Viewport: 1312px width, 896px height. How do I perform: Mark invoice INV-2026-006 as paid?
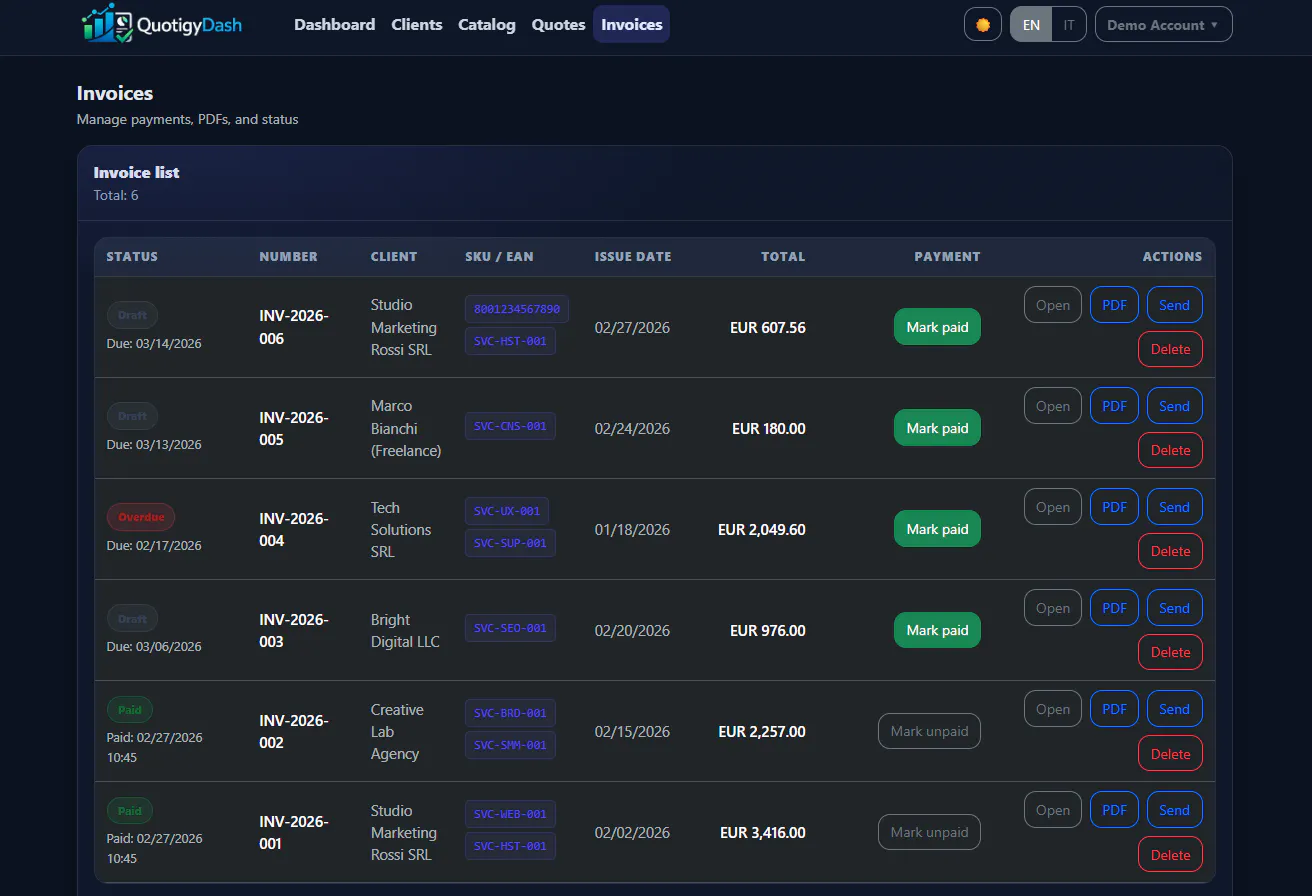[x=937, y=327]
